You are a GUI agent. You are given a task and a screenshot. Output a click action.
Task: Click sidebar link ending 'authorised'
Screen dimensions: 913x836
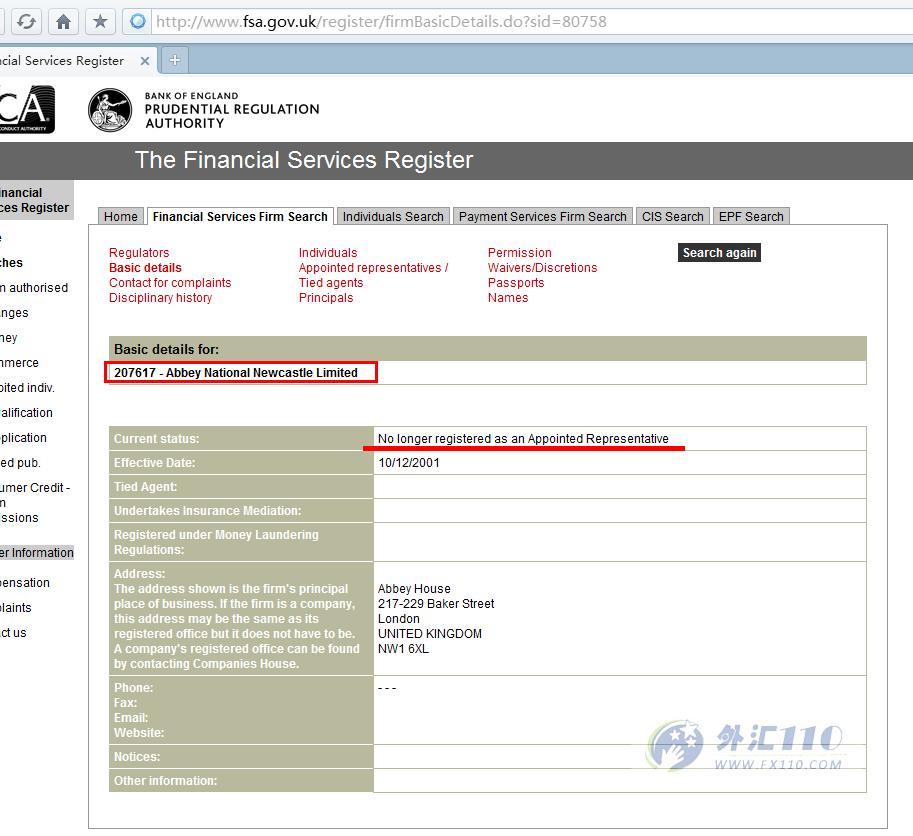(x=34, y=288)
